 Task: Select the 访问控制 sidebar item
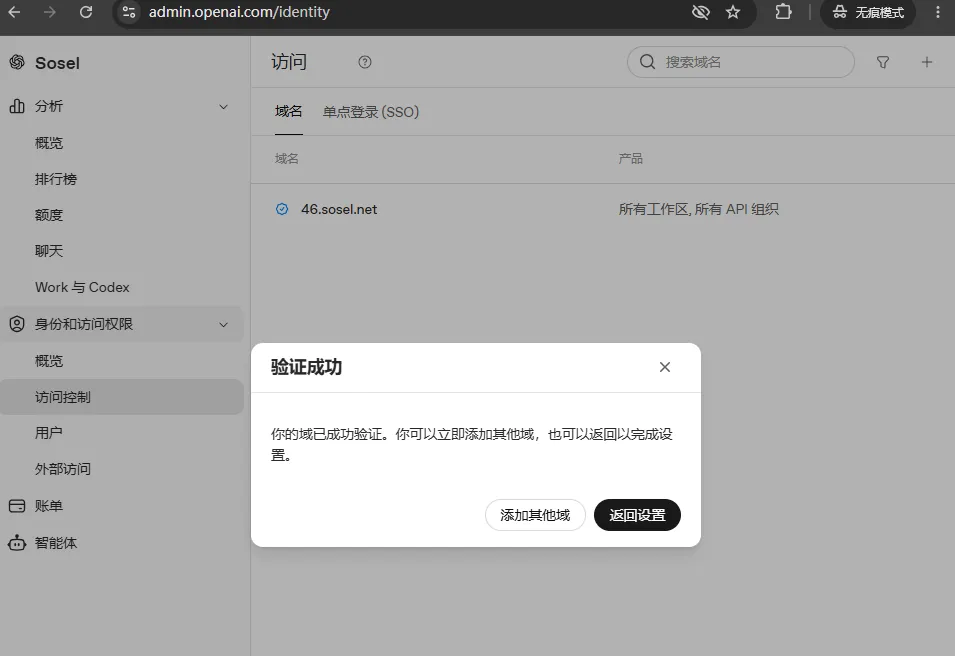click(x=122, y=397)
